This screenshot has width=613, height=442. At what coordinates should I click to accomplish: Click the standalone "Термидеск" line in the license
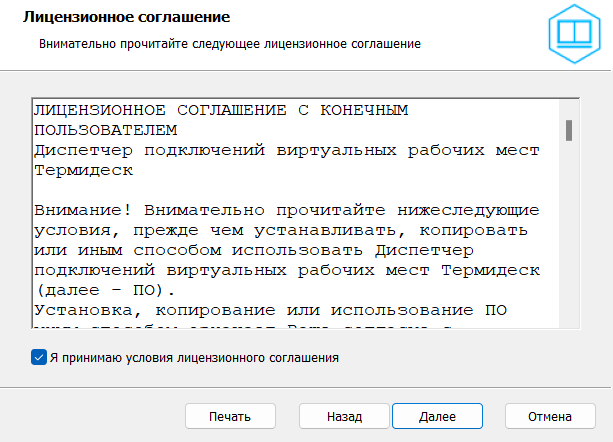[x=84, y=170]
